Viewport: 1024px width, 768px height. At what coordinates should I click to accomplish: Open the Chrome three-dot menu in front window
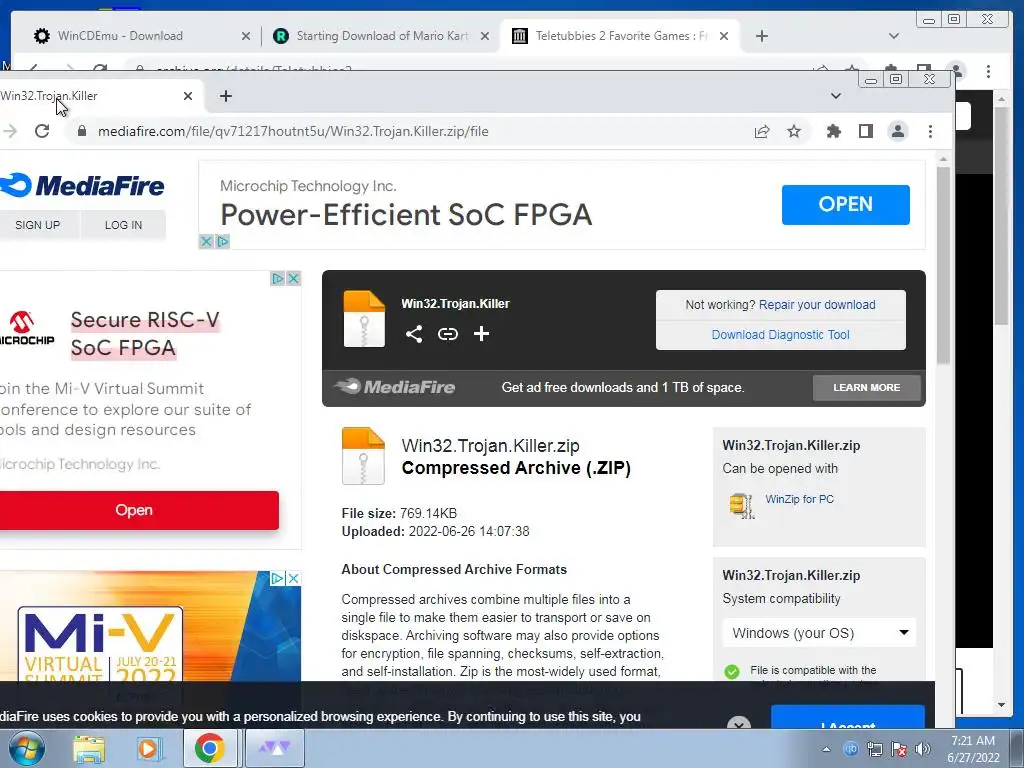pyautogui.click(x=931, y=132)
